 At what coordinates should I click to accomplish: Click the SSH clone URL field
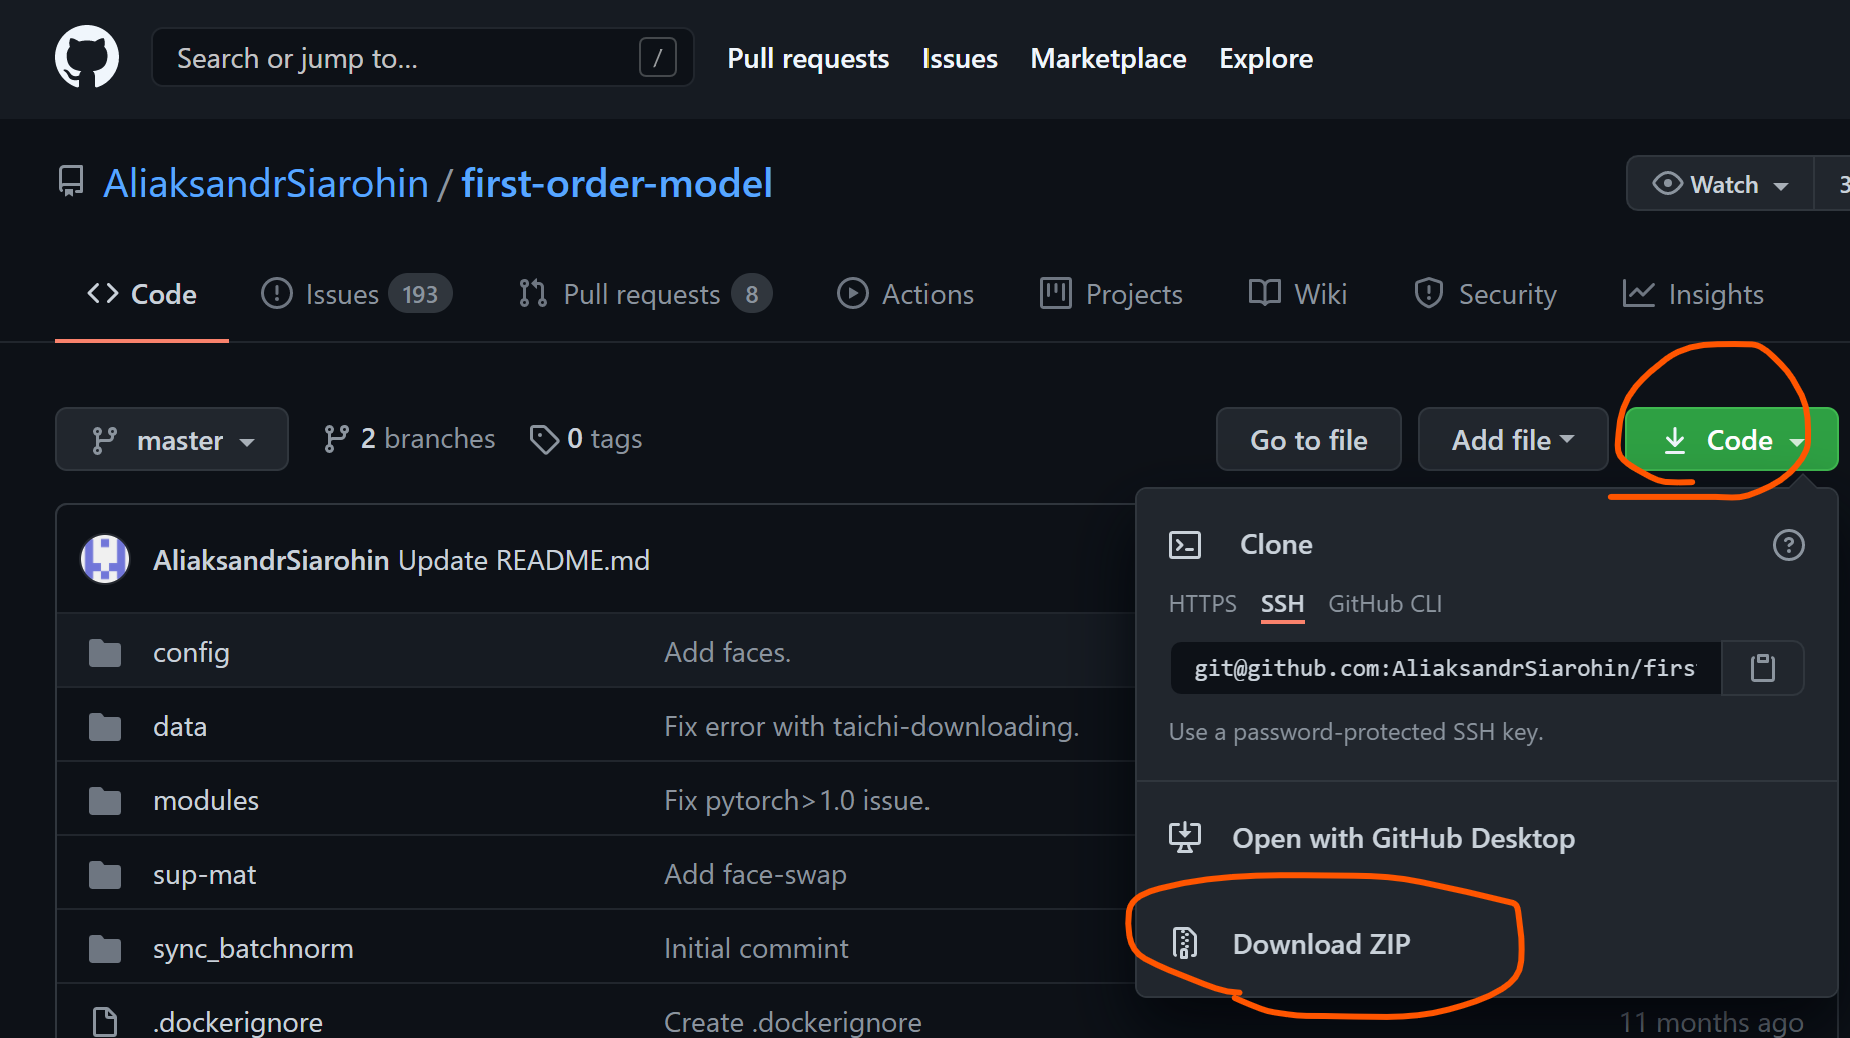point(1445,668)
